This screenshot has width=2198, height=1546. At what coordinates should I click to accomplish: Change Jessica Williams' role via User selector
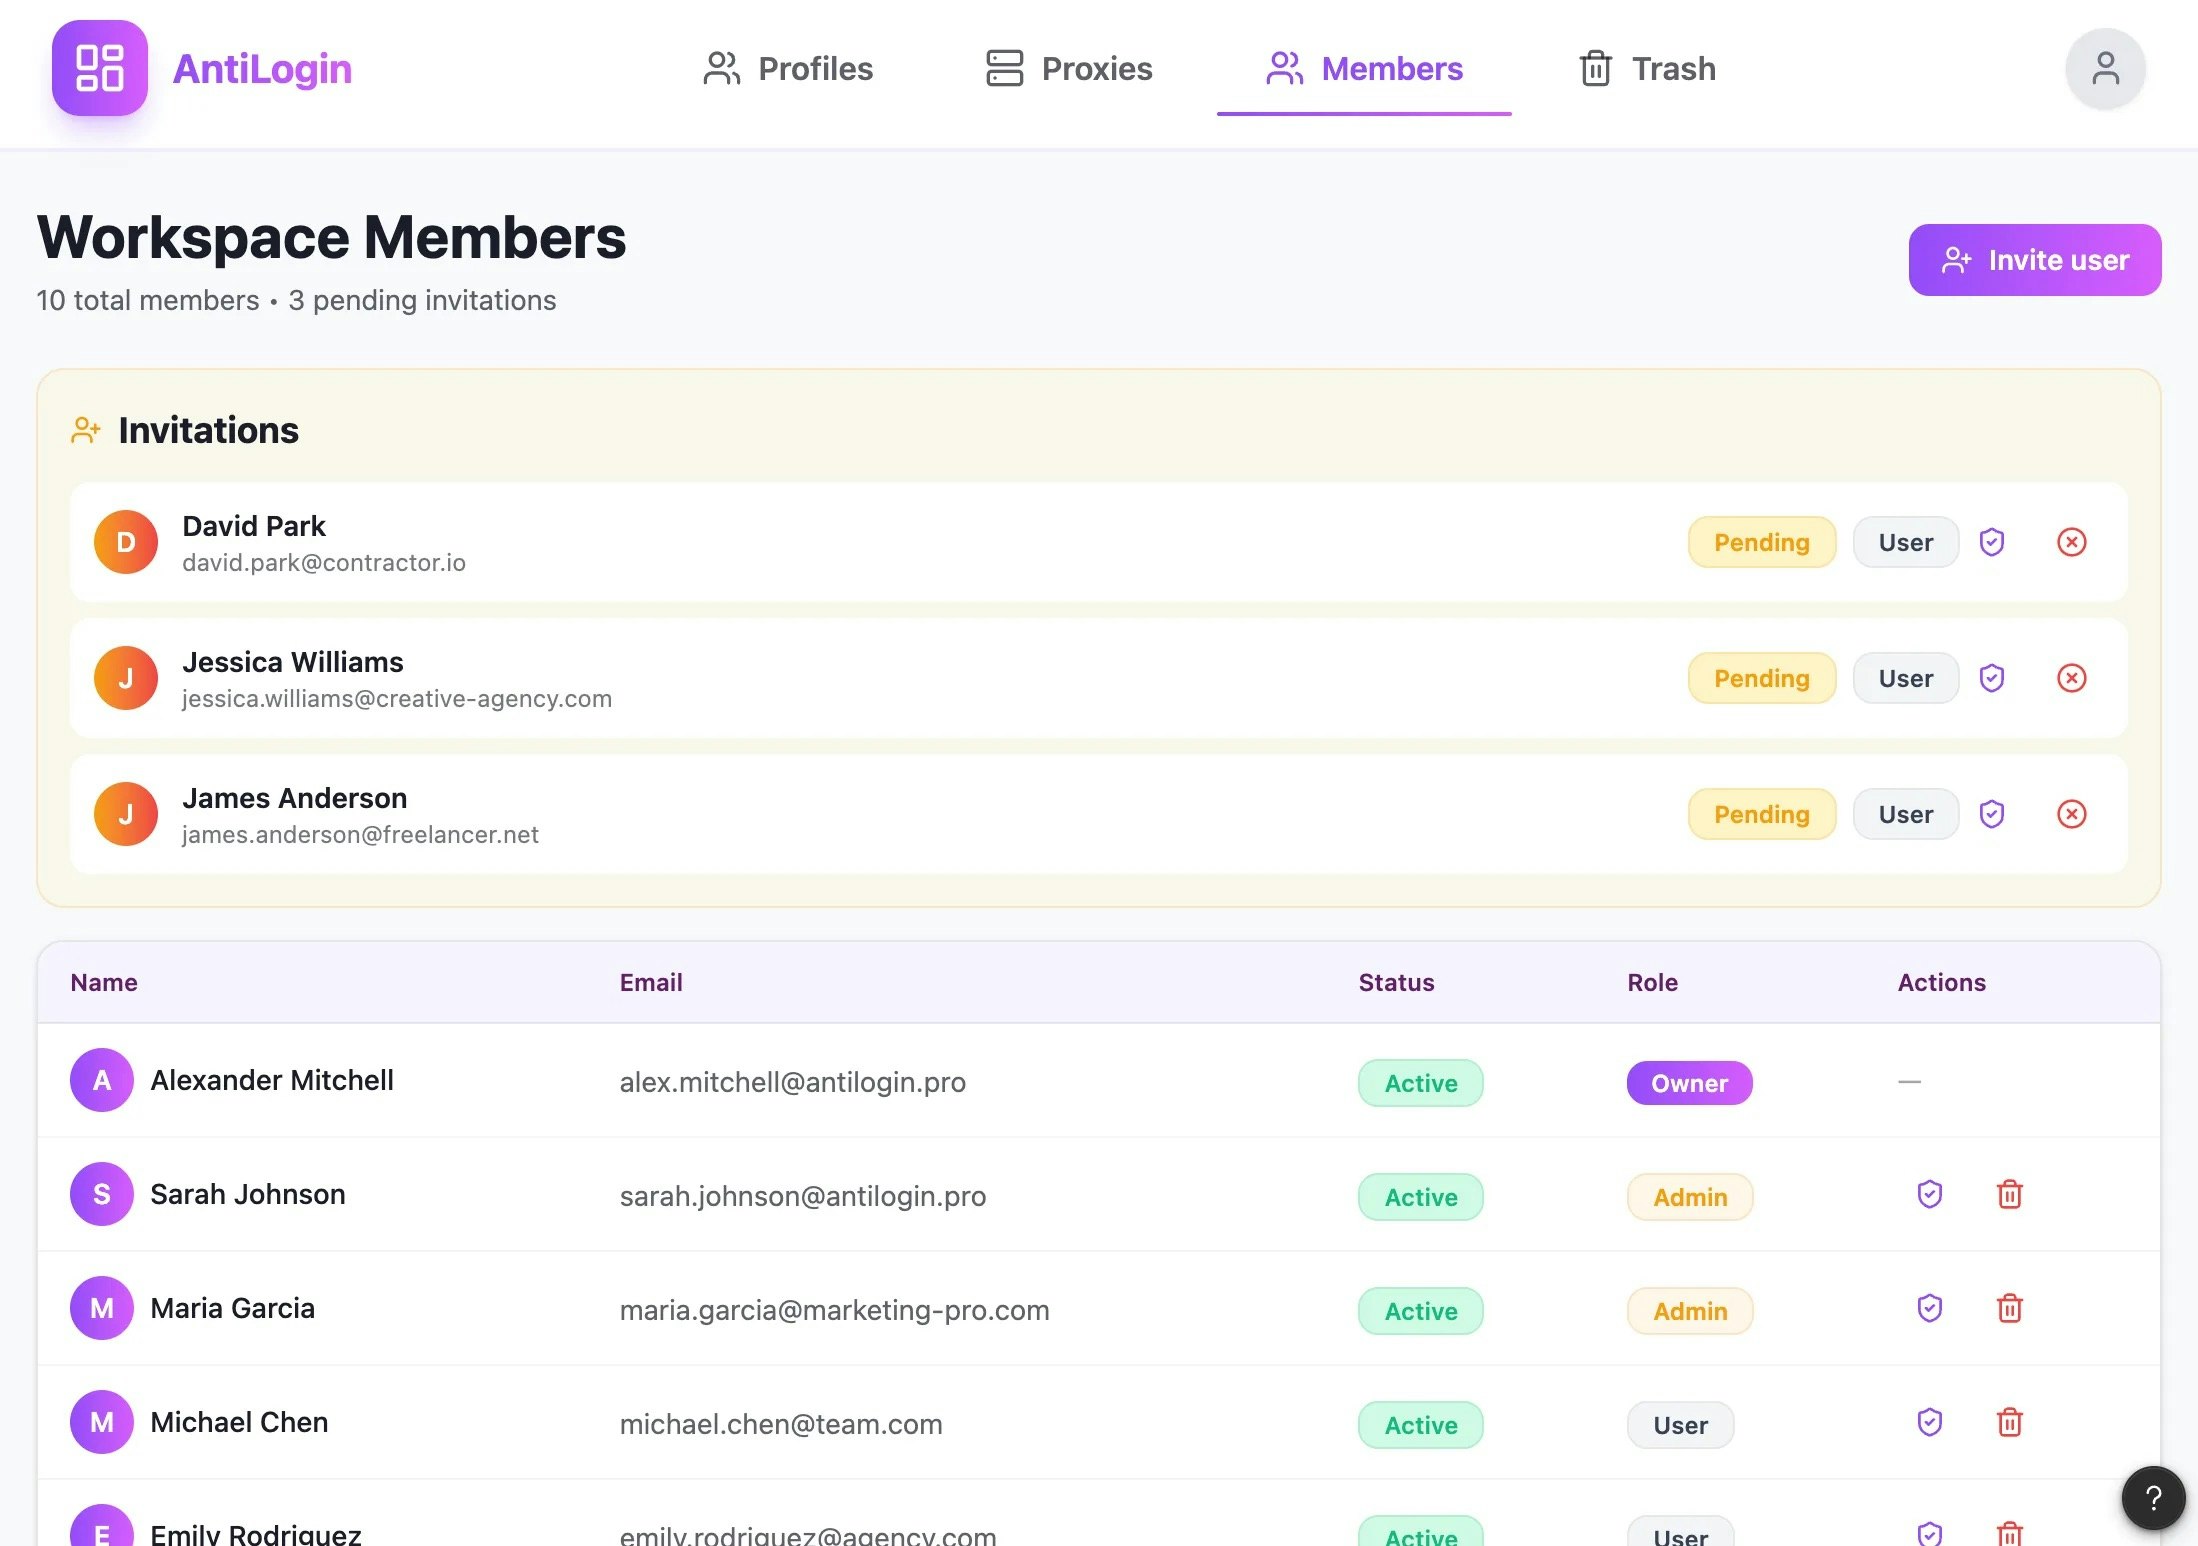1905,678
